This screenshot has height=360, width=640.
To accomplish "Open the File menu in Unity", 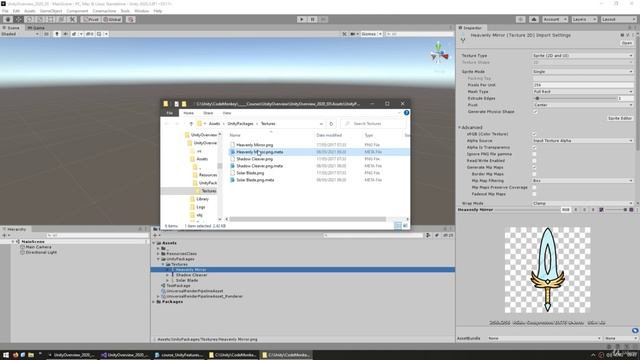I will pyautogui.click(x=5, y=11).
